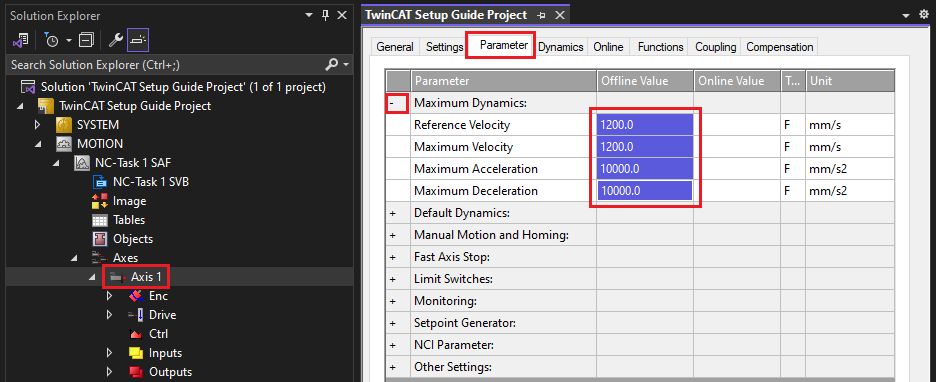Open the Solution Explorer window options arrow

click(x=309, y=16)
